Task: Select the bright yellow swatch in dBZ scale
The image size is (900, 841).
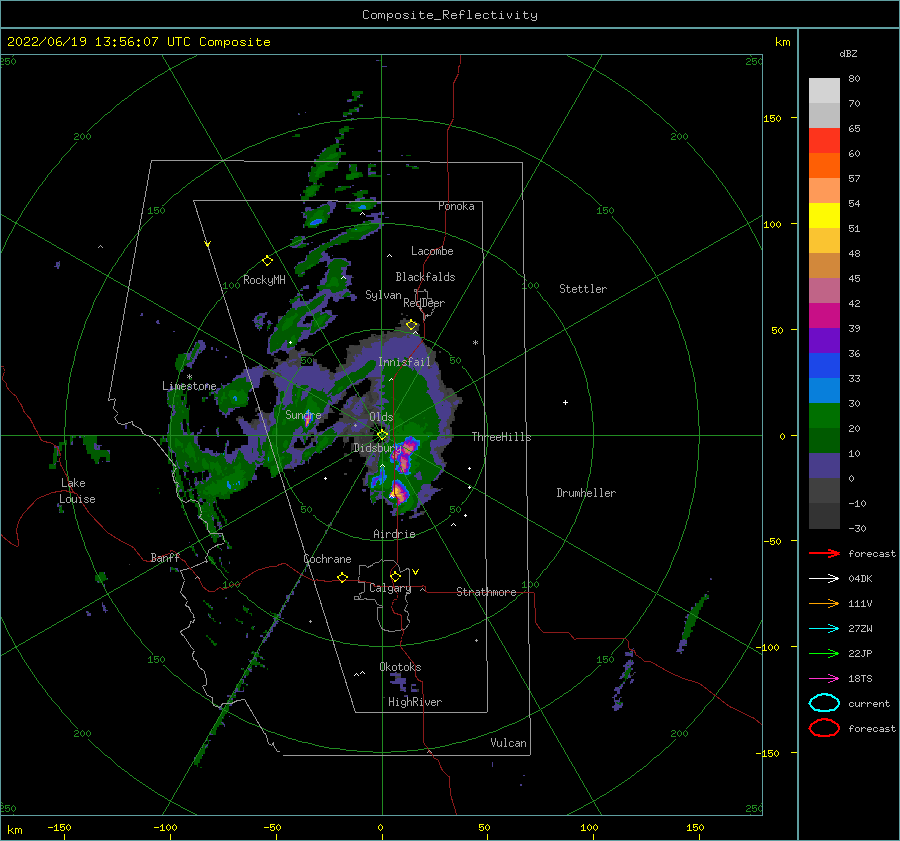Action: [x=824, y=215]
